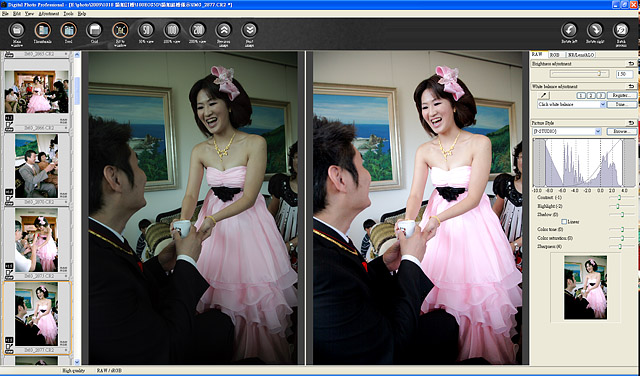640x376 pixels.
Task: Pick the white balance eyedropper tool
Action: [544, 96]
